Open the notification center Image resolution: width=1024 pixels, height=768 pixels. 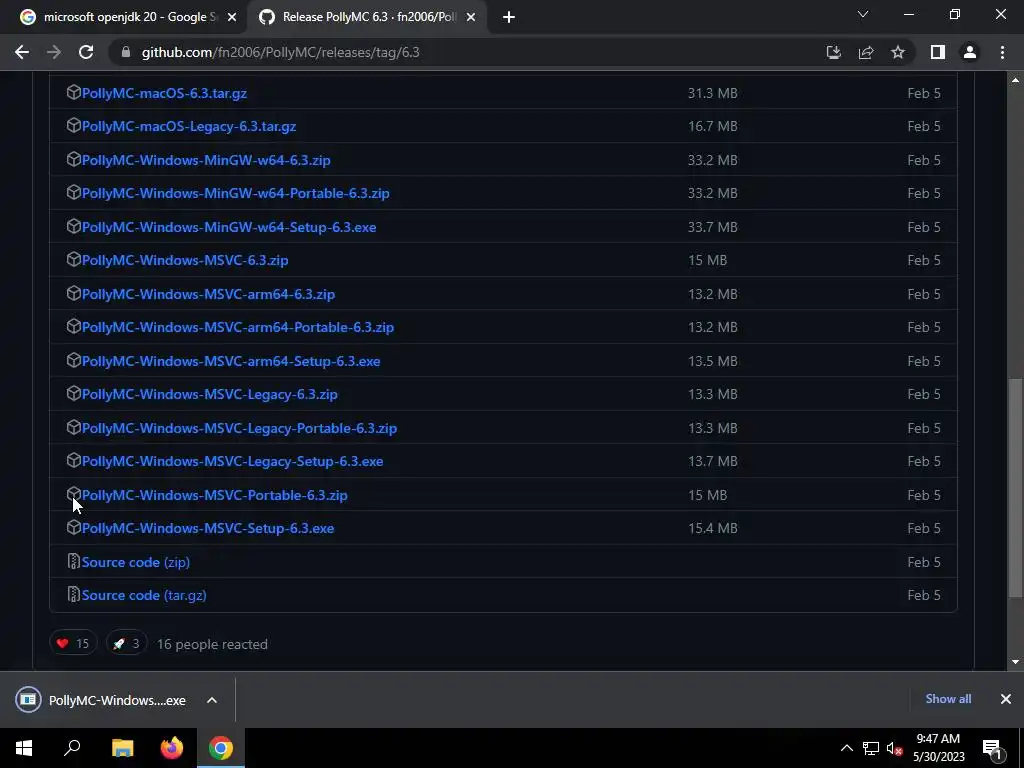992,748
